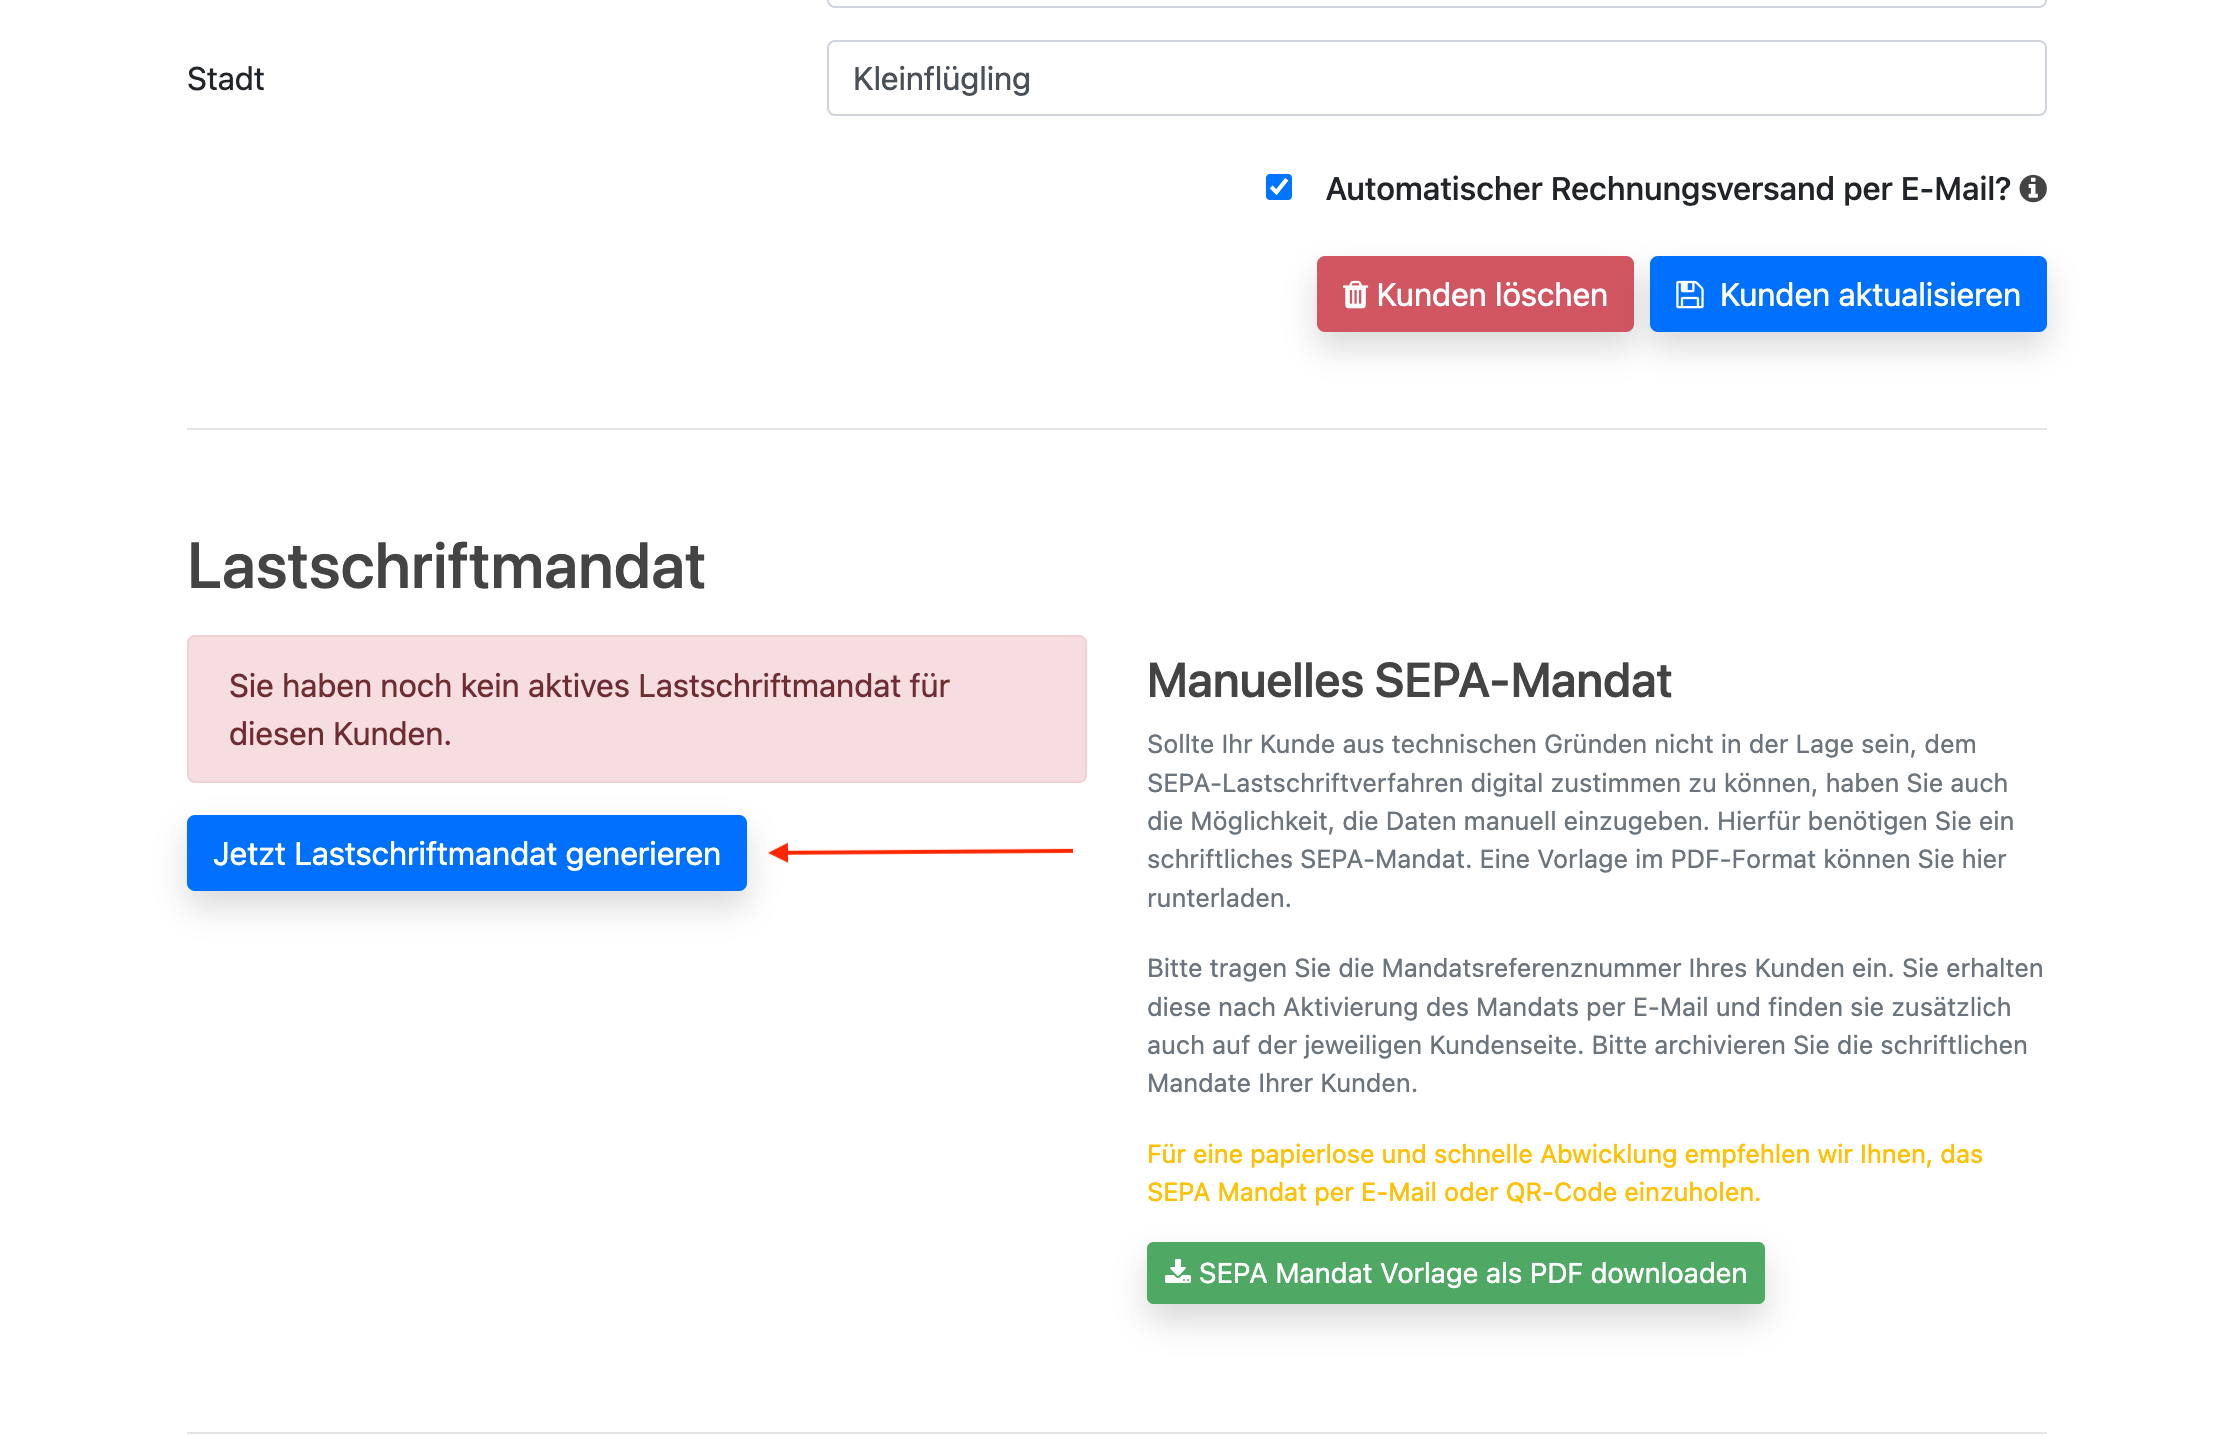Open the info tooltip beside Rechnungsversand option
Image resolution: width=2234 pixels, height=1436 pixels.
coord(2034,188)
